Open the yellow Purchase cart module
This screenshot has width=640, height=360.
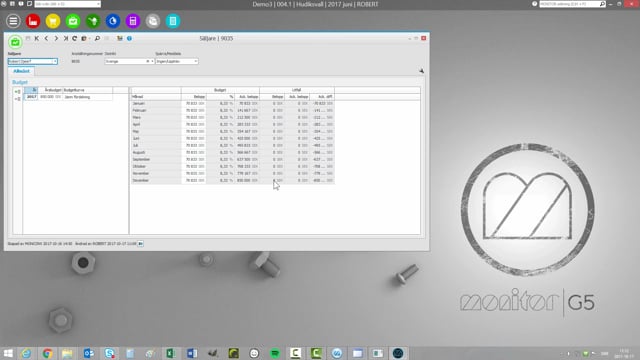(53, 21)
